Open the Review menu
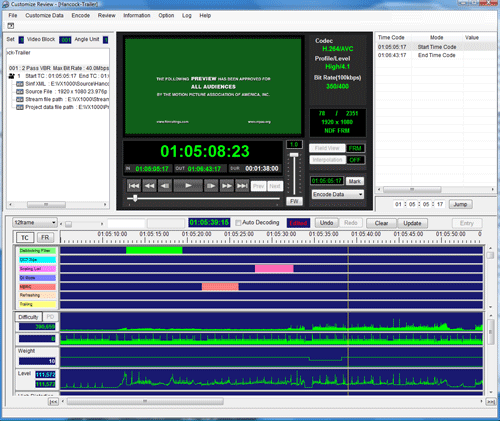500x421 pixels. [107, 15]
